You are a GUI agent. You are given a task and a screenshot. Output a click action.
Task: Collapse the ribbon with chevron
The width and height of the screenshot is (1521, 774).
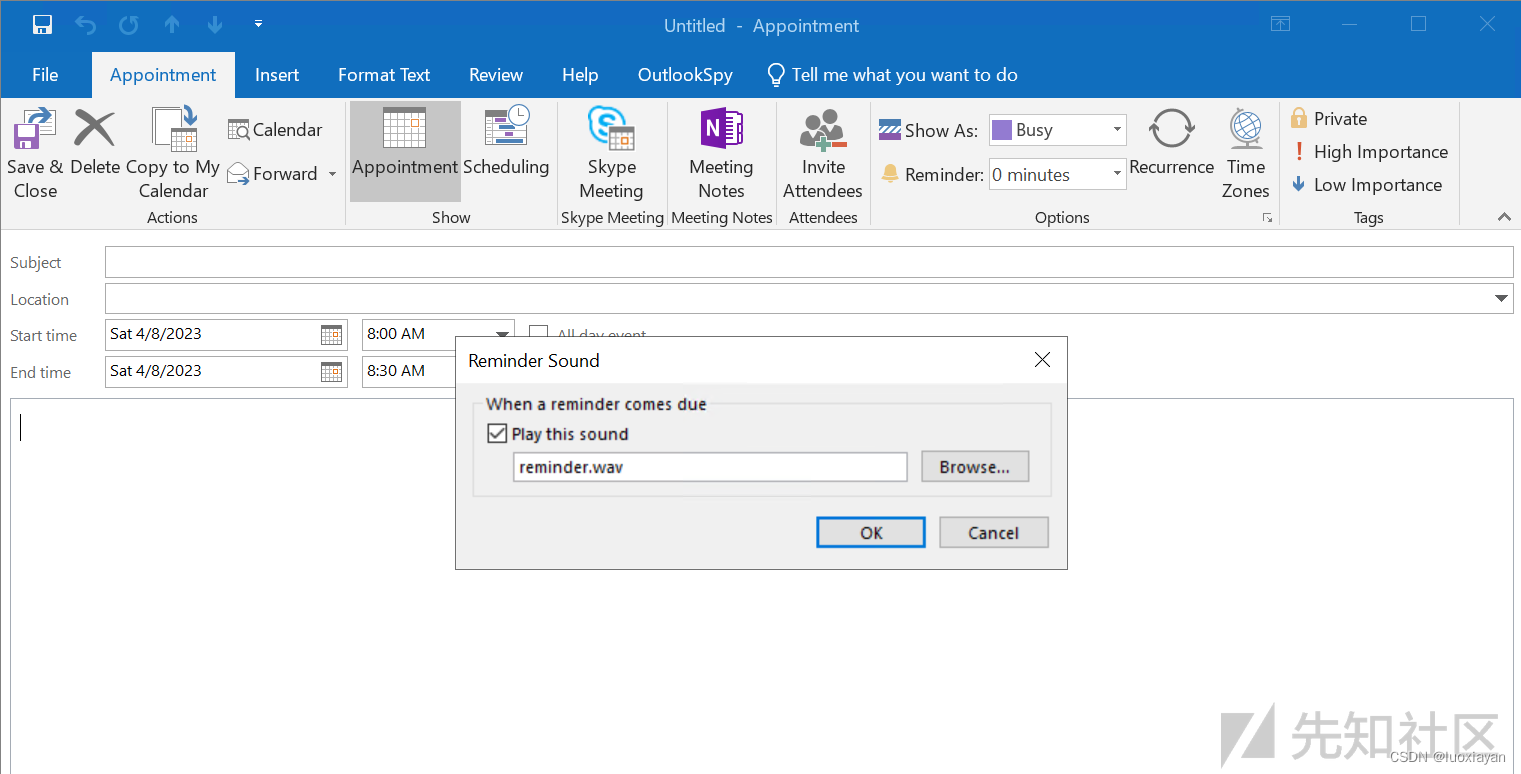click(1503, 217)
